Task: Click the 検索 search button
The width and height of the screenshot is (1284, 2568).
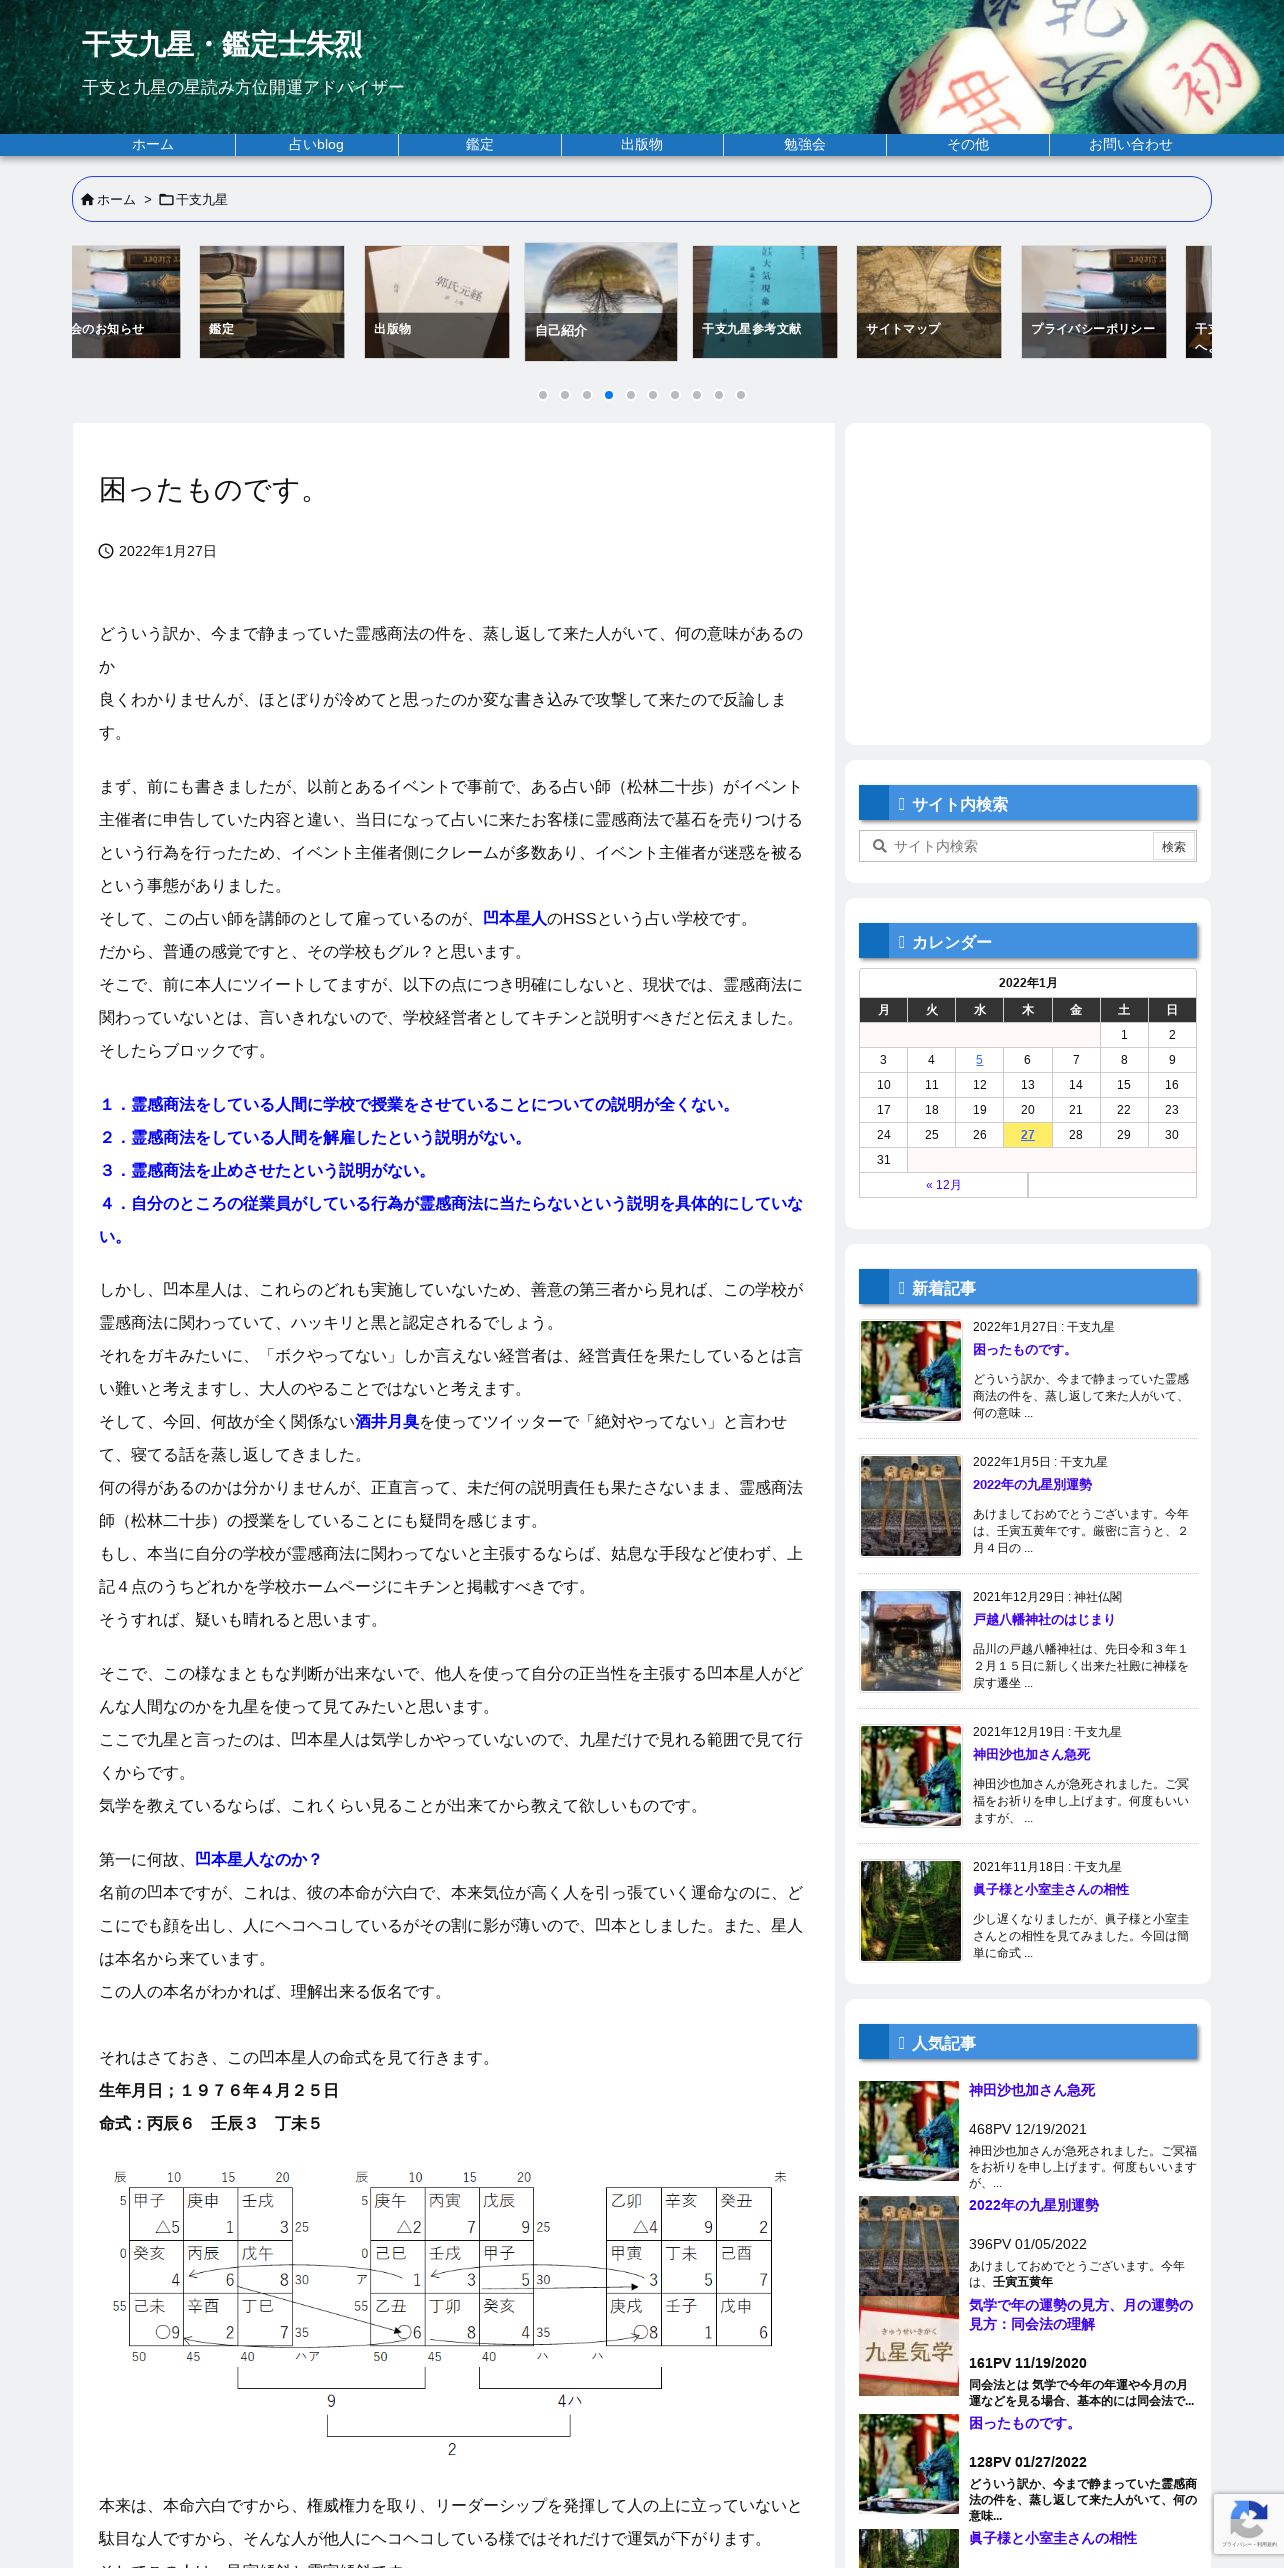Action: (1174, 847)
